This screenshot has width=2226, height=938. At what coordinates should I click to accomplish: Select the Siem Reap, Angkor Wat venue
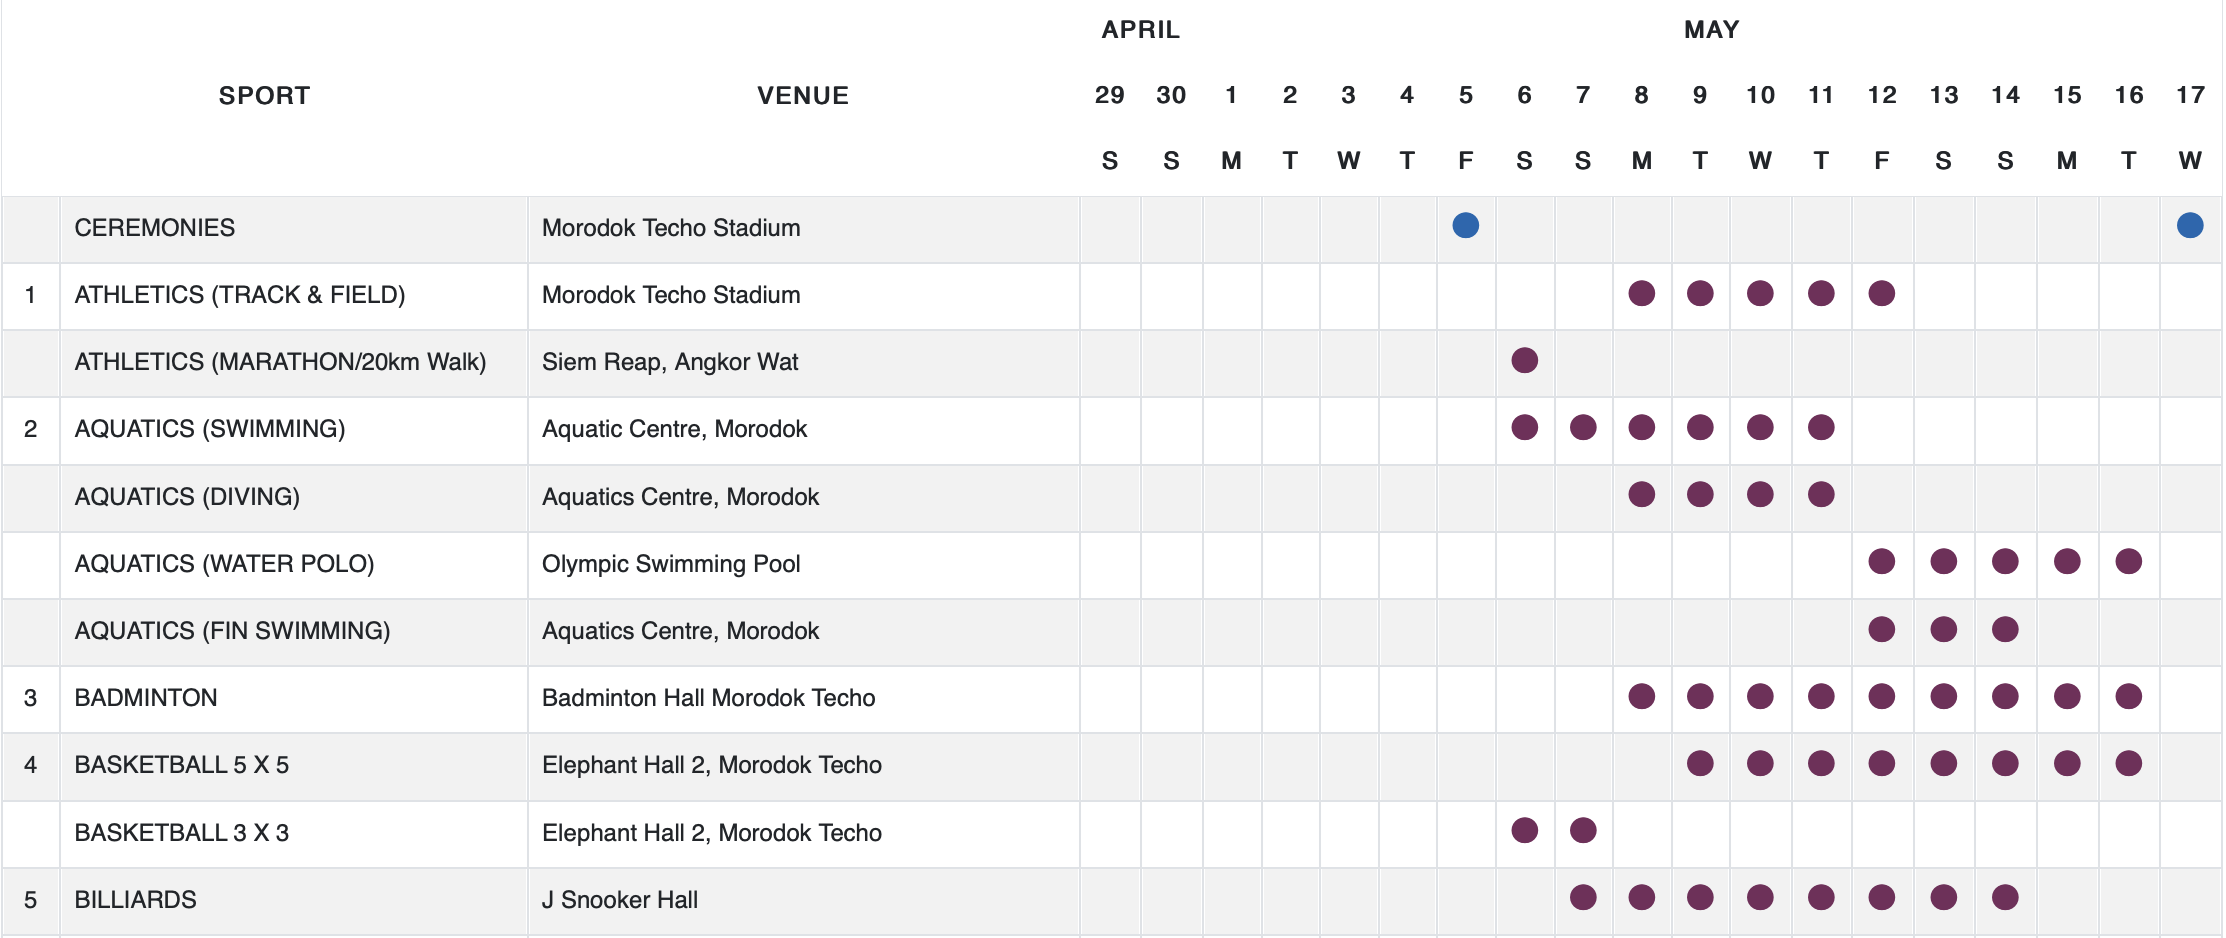tap(670, 362)
